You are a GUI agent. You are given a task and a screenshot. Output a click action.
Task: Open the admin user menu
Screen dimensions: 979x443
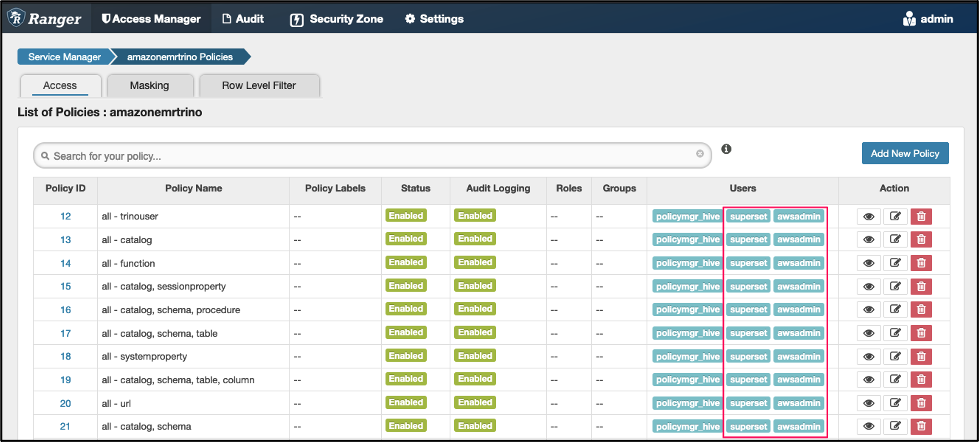click(x=928, y=19)
